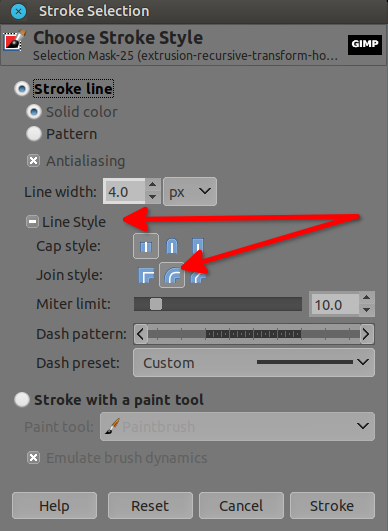Screen dimensions: 388x531
Task: Choose the round join style icon
Action: pyautogui.click(x=172, y=275)
